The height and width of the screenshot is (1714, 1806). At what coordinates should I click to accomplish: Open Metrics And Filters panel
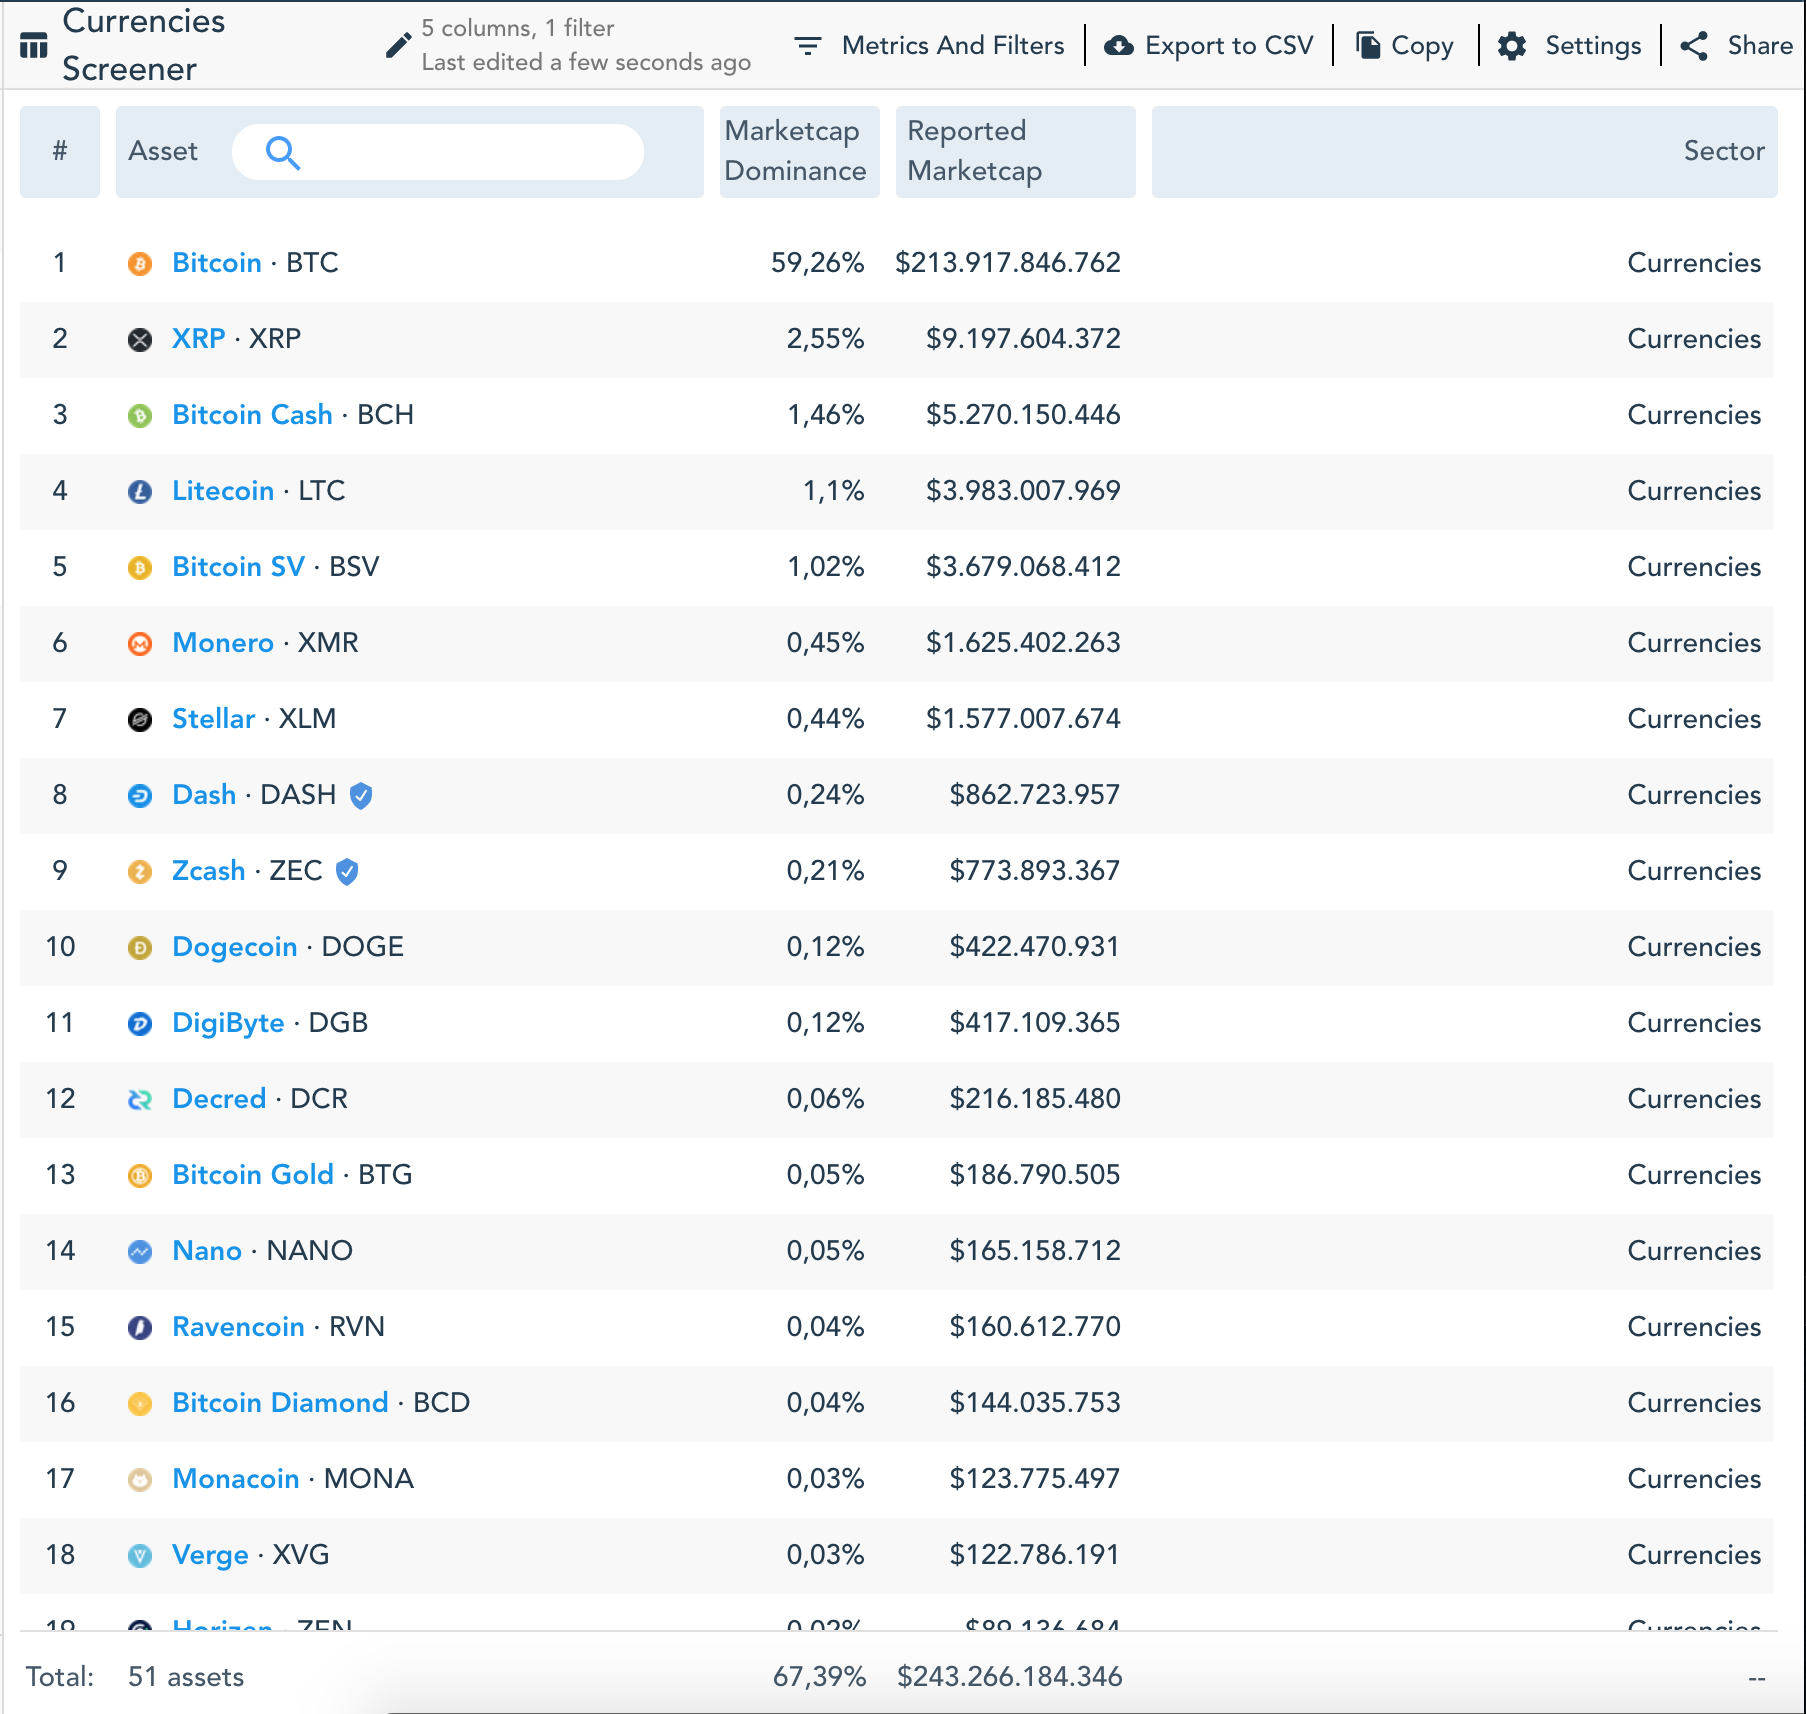[x=929, y=45]
